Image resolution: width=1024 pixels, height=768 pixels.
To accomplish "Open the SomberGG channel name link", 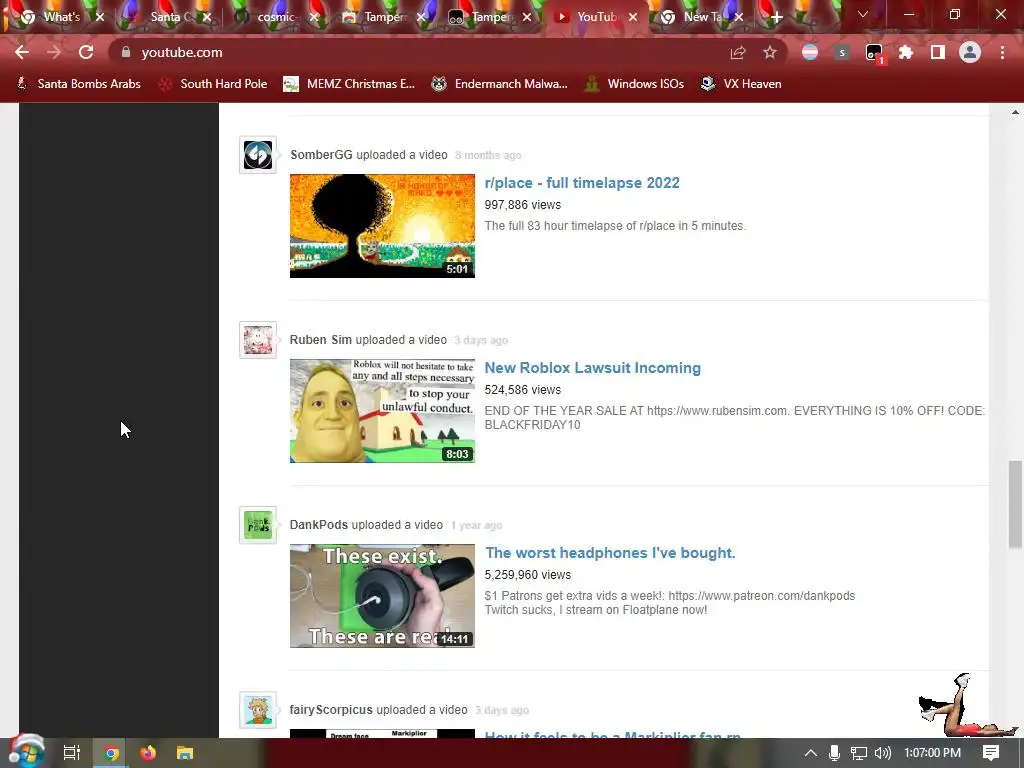I will (321, 155).
